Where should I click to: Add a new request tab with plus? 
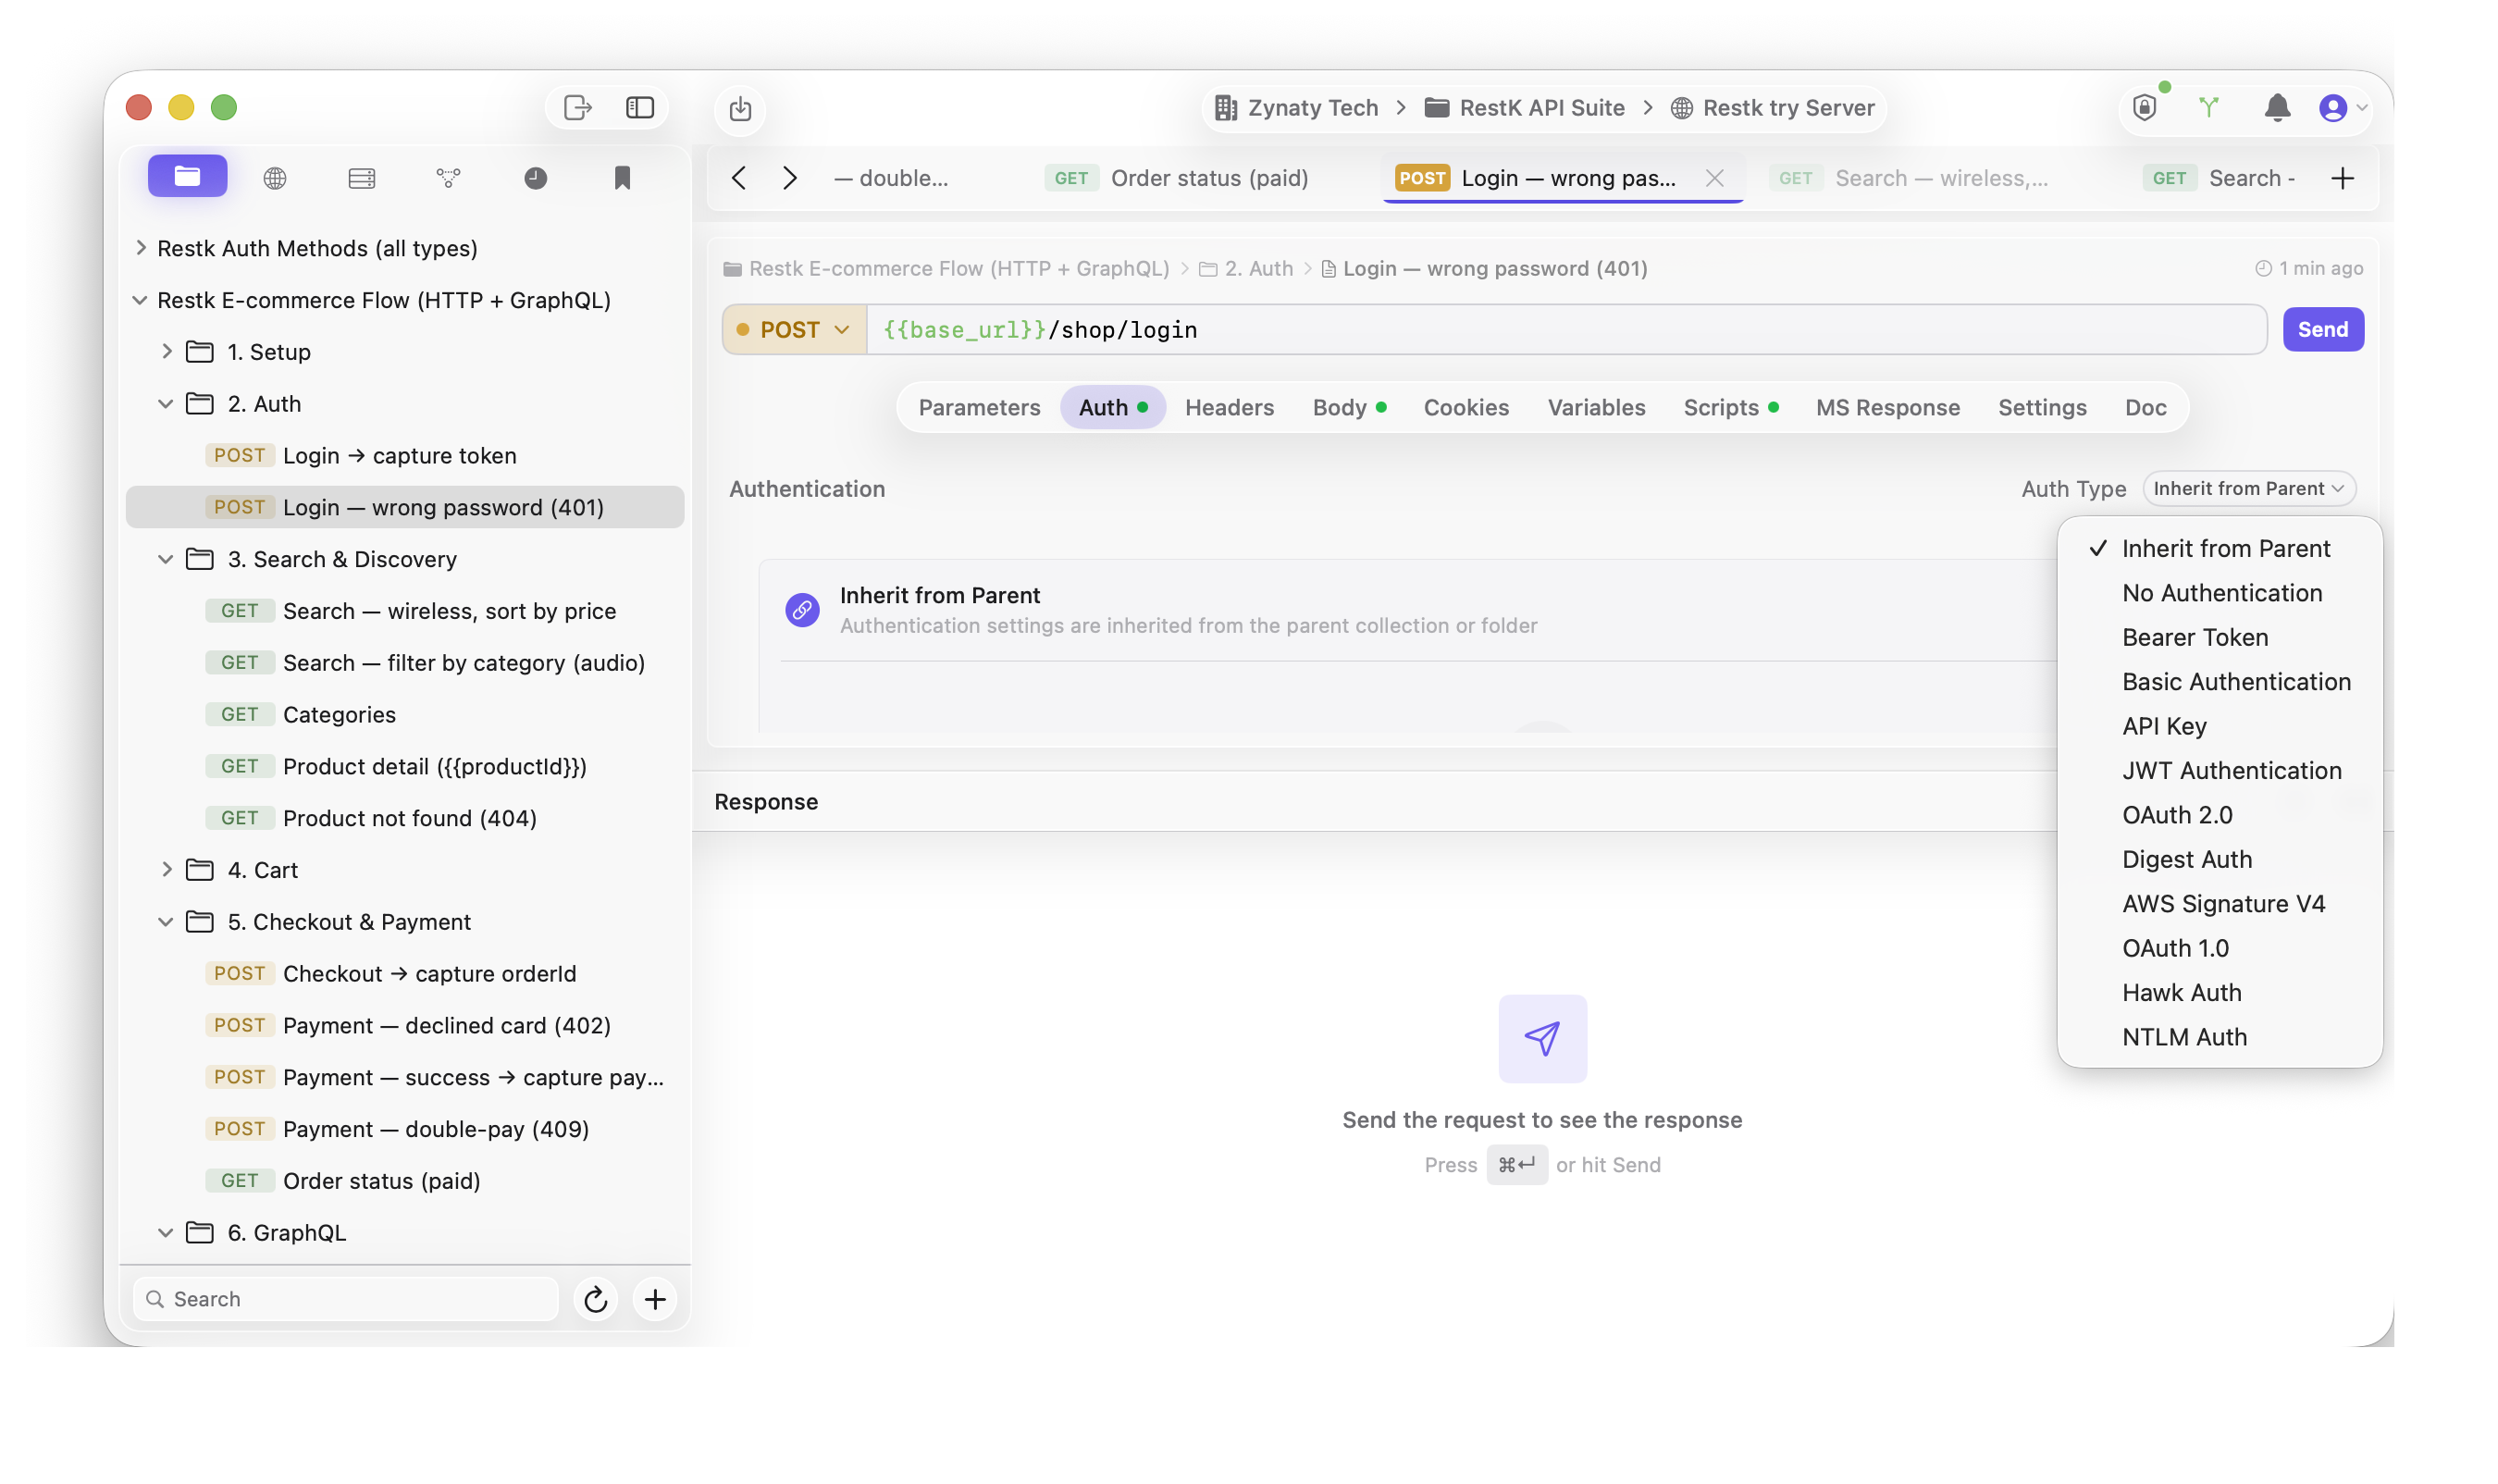(x=2342, y=178)
